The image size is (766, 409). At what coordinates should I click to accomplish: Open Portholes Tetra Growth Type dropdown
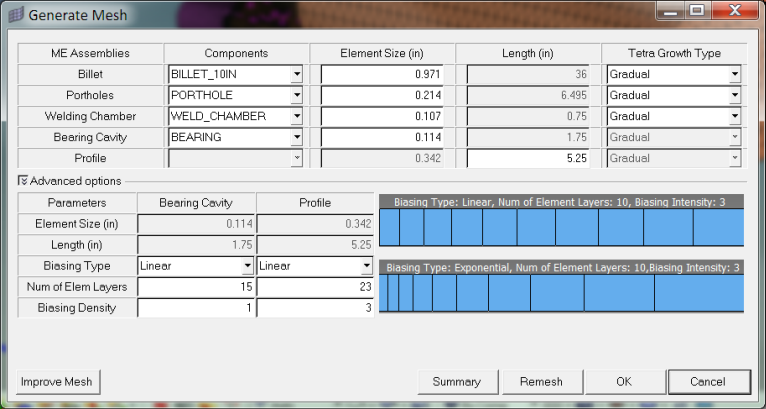(x=734, y=95)
